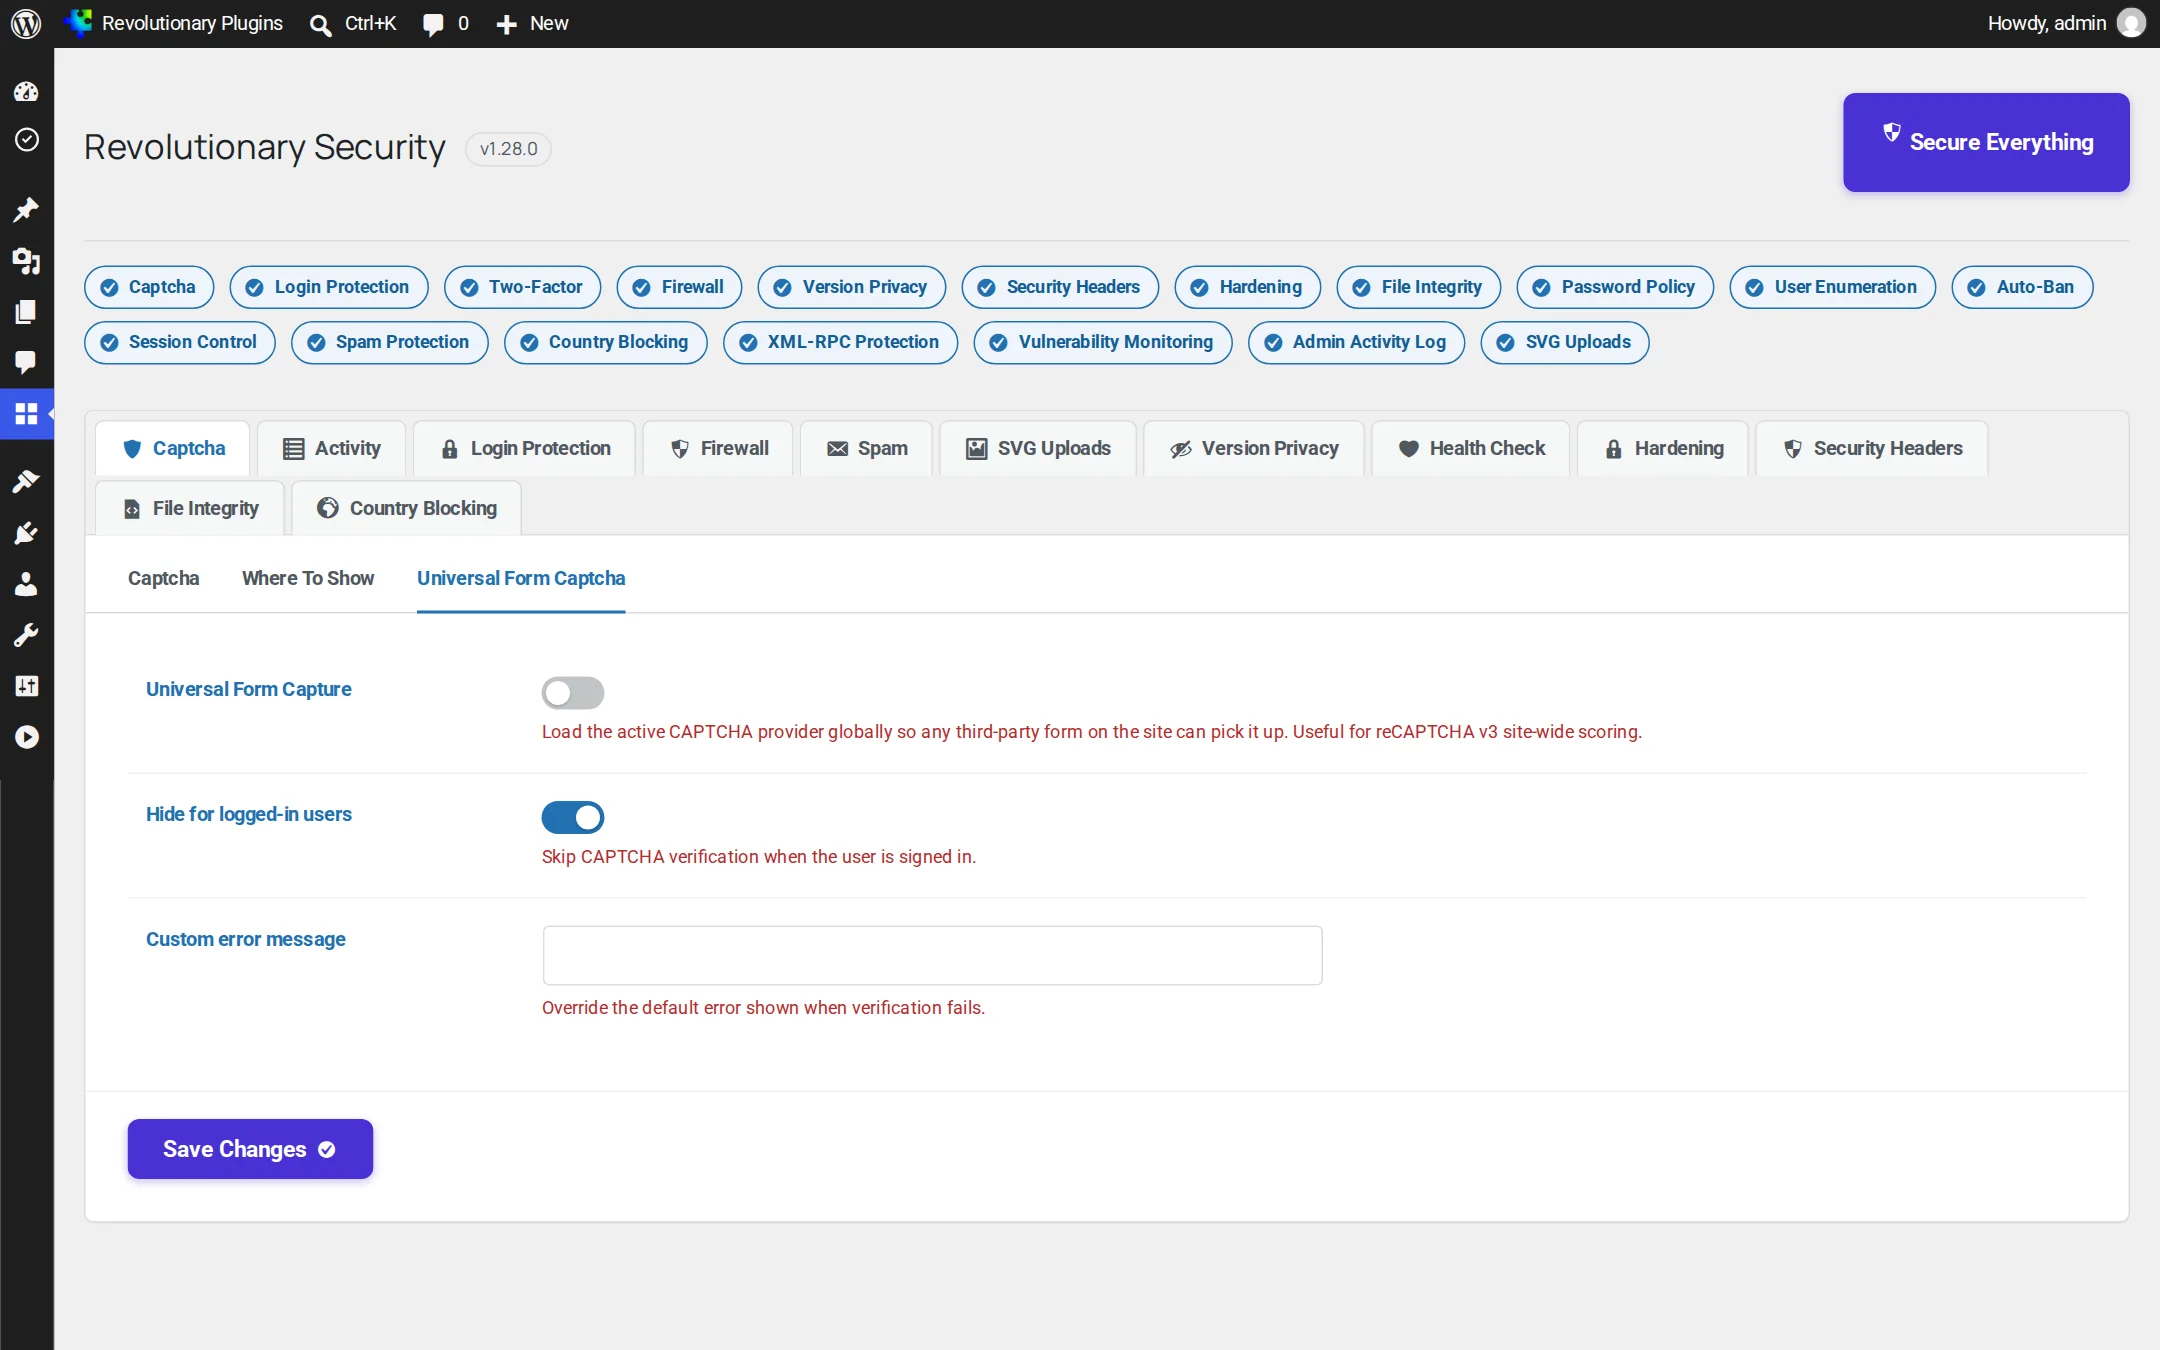This screenshot has height=1350, width=2160.
Task: Select Universal Form Captcha sub-tab
Action: (521, 578)
